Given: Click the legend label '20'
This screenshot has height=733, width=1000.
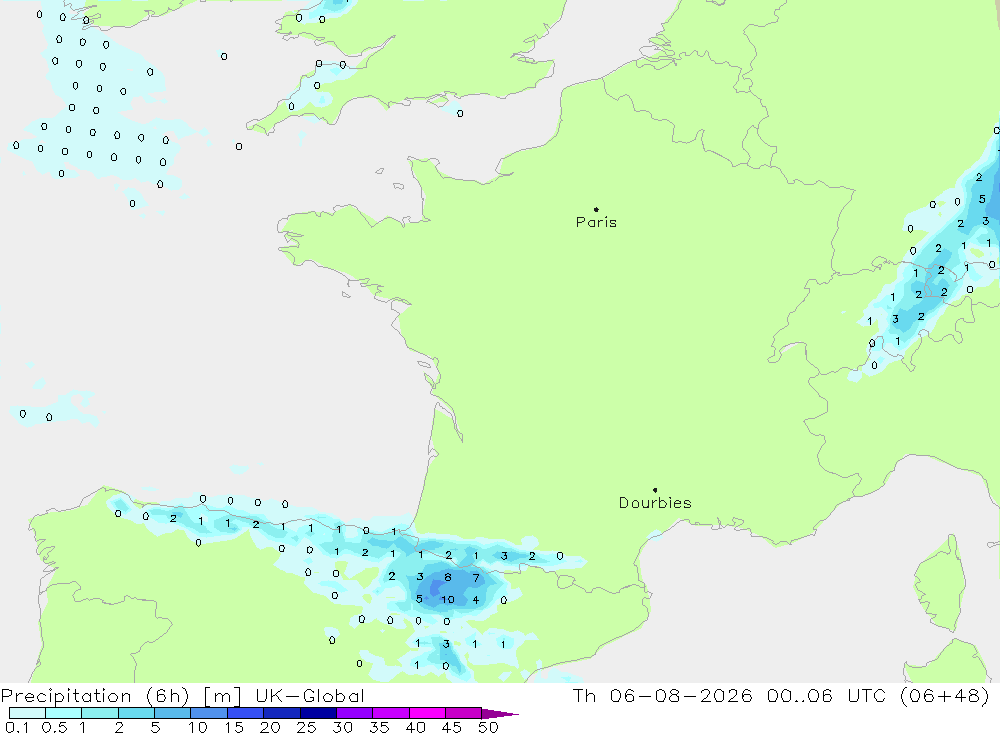Looking at the screenshot, I should tap(270, 727).
